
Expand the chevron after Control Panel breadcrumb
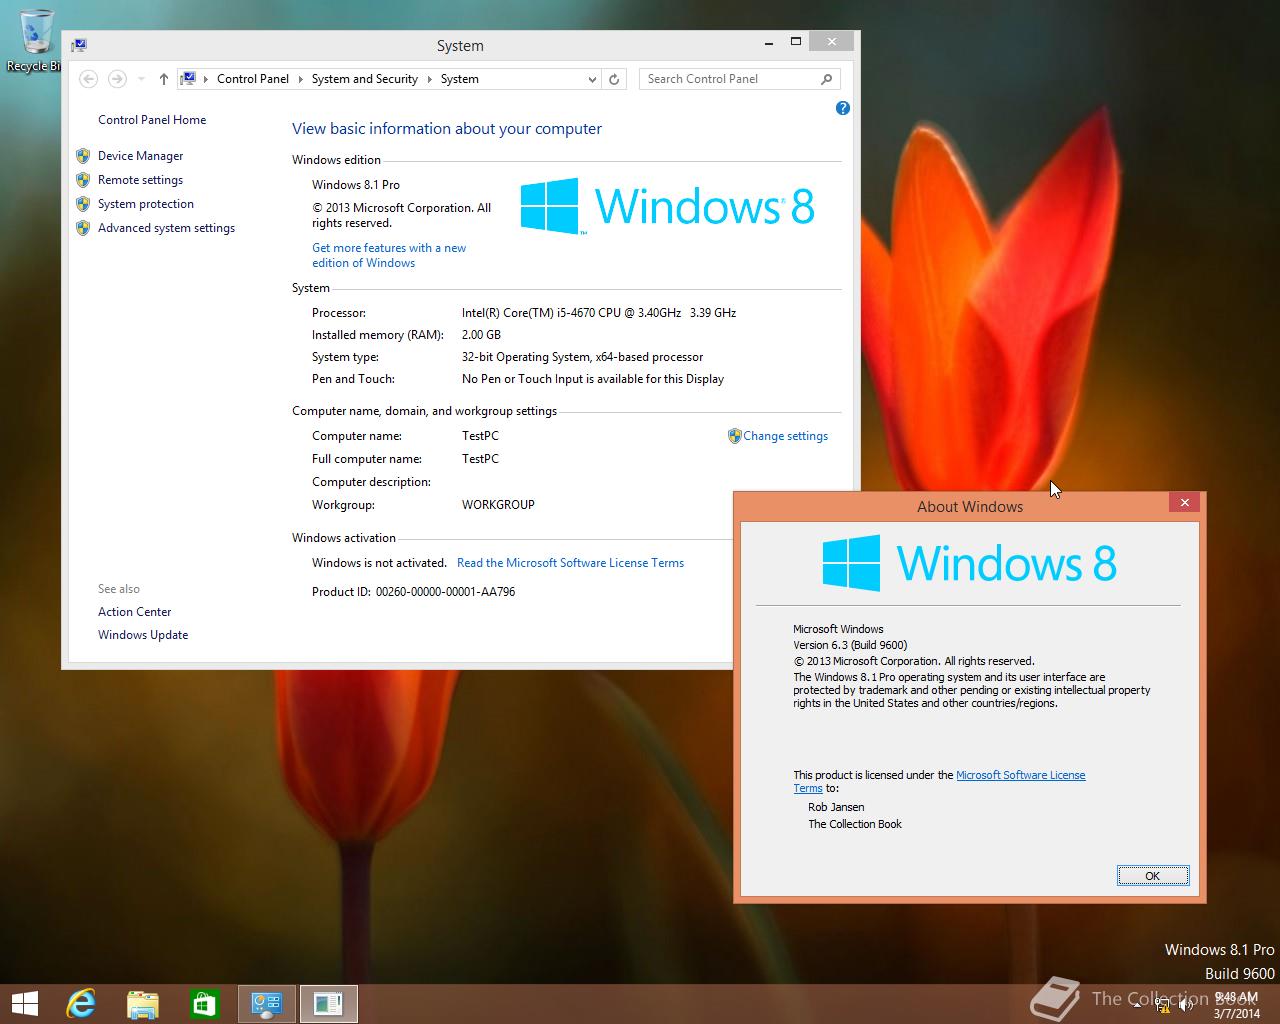[x=300, y=79]
